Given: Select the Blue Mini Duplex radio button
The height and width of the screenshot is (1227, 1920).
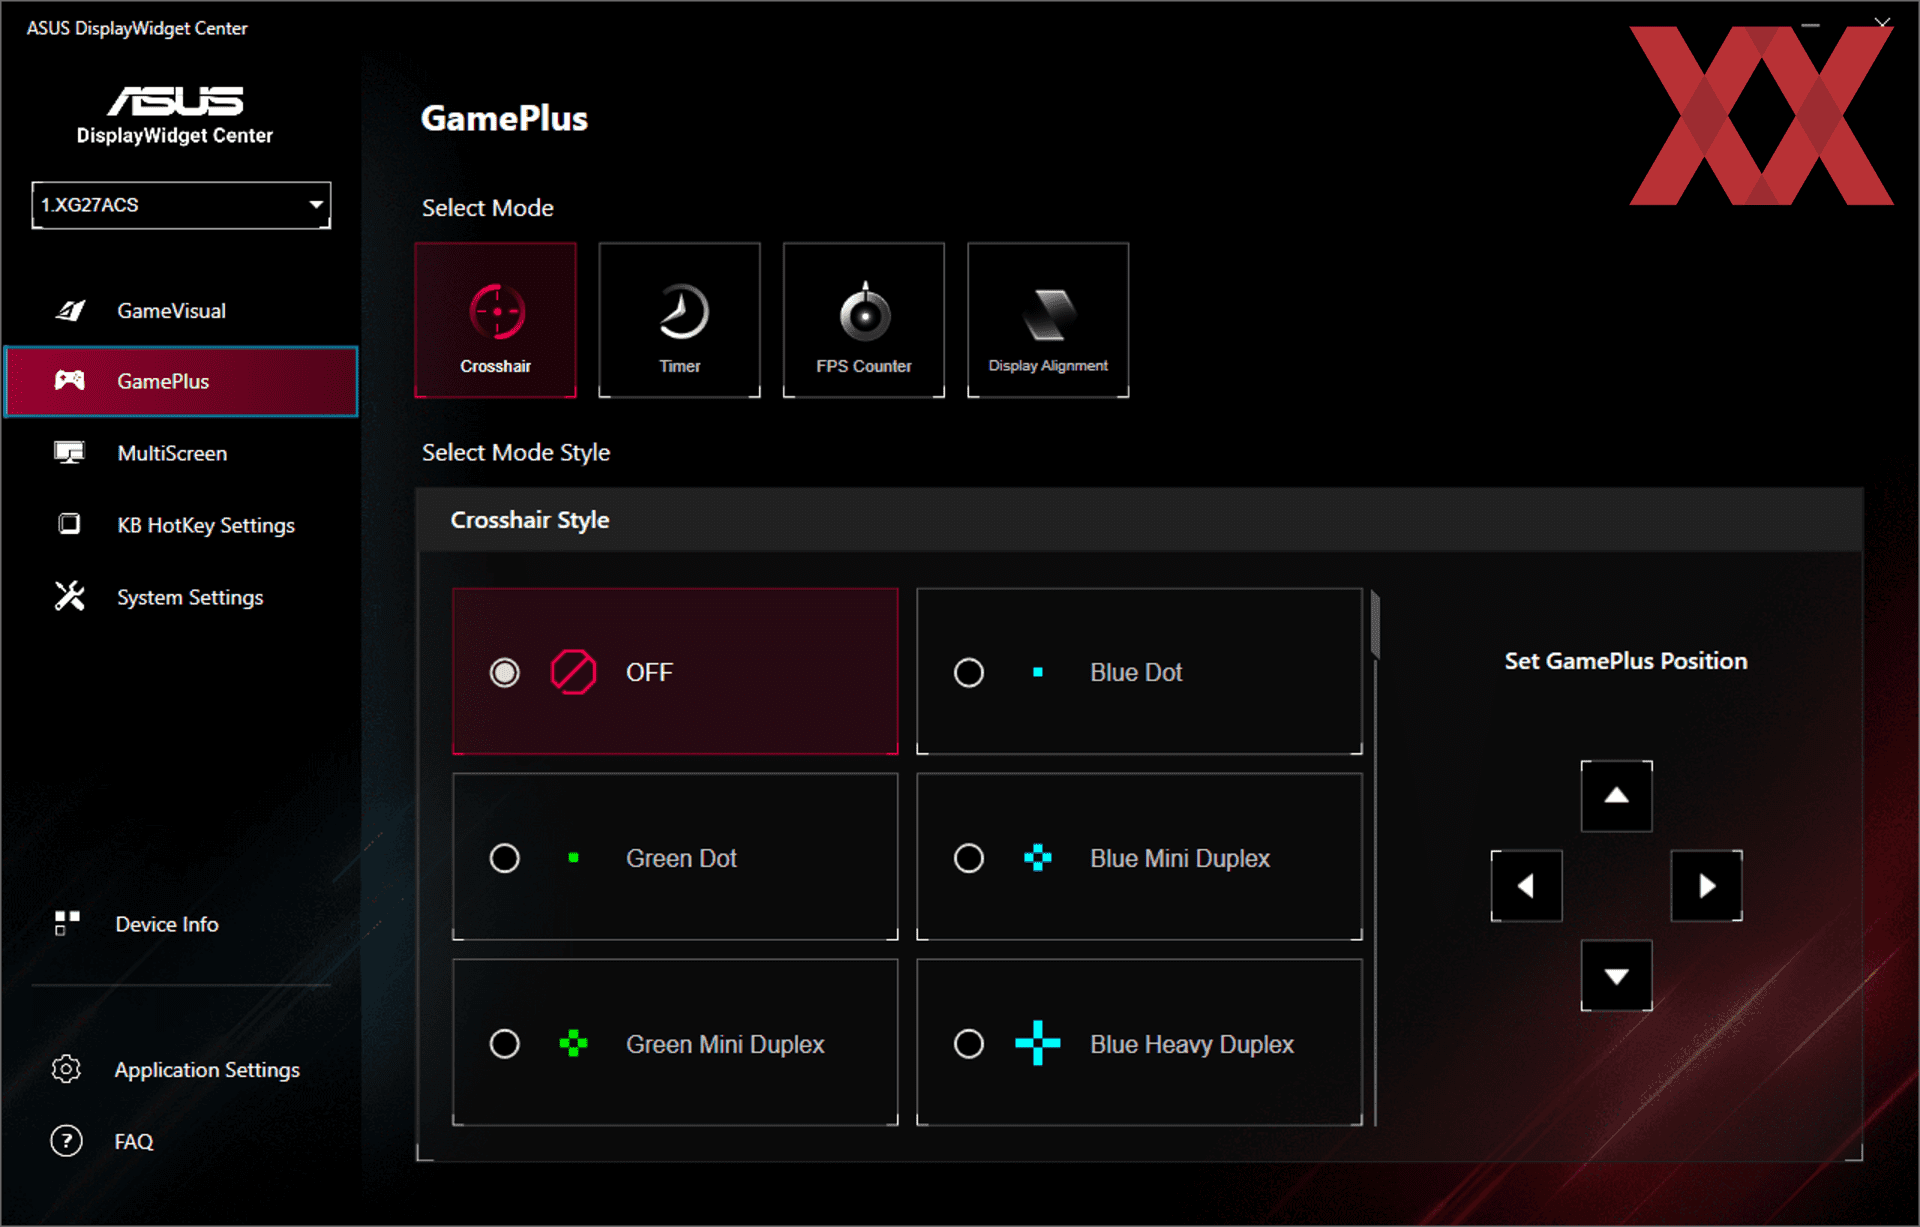Looking at the screenshot, I should click(969, 858).
